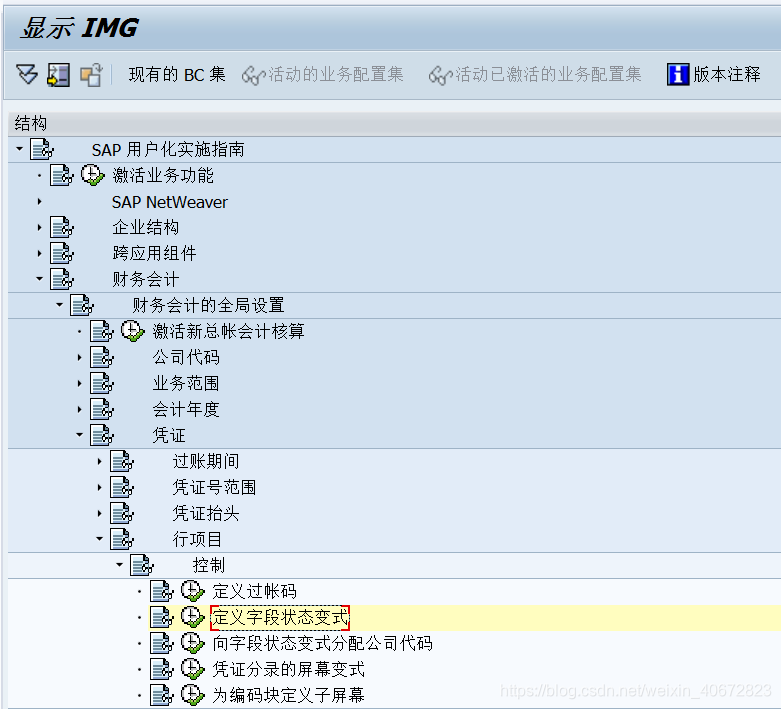Viewport: 781px width, 709px height.
Task: Execute activity clock icon for 激活新总帐会计核算
Action: coord(132,331)
